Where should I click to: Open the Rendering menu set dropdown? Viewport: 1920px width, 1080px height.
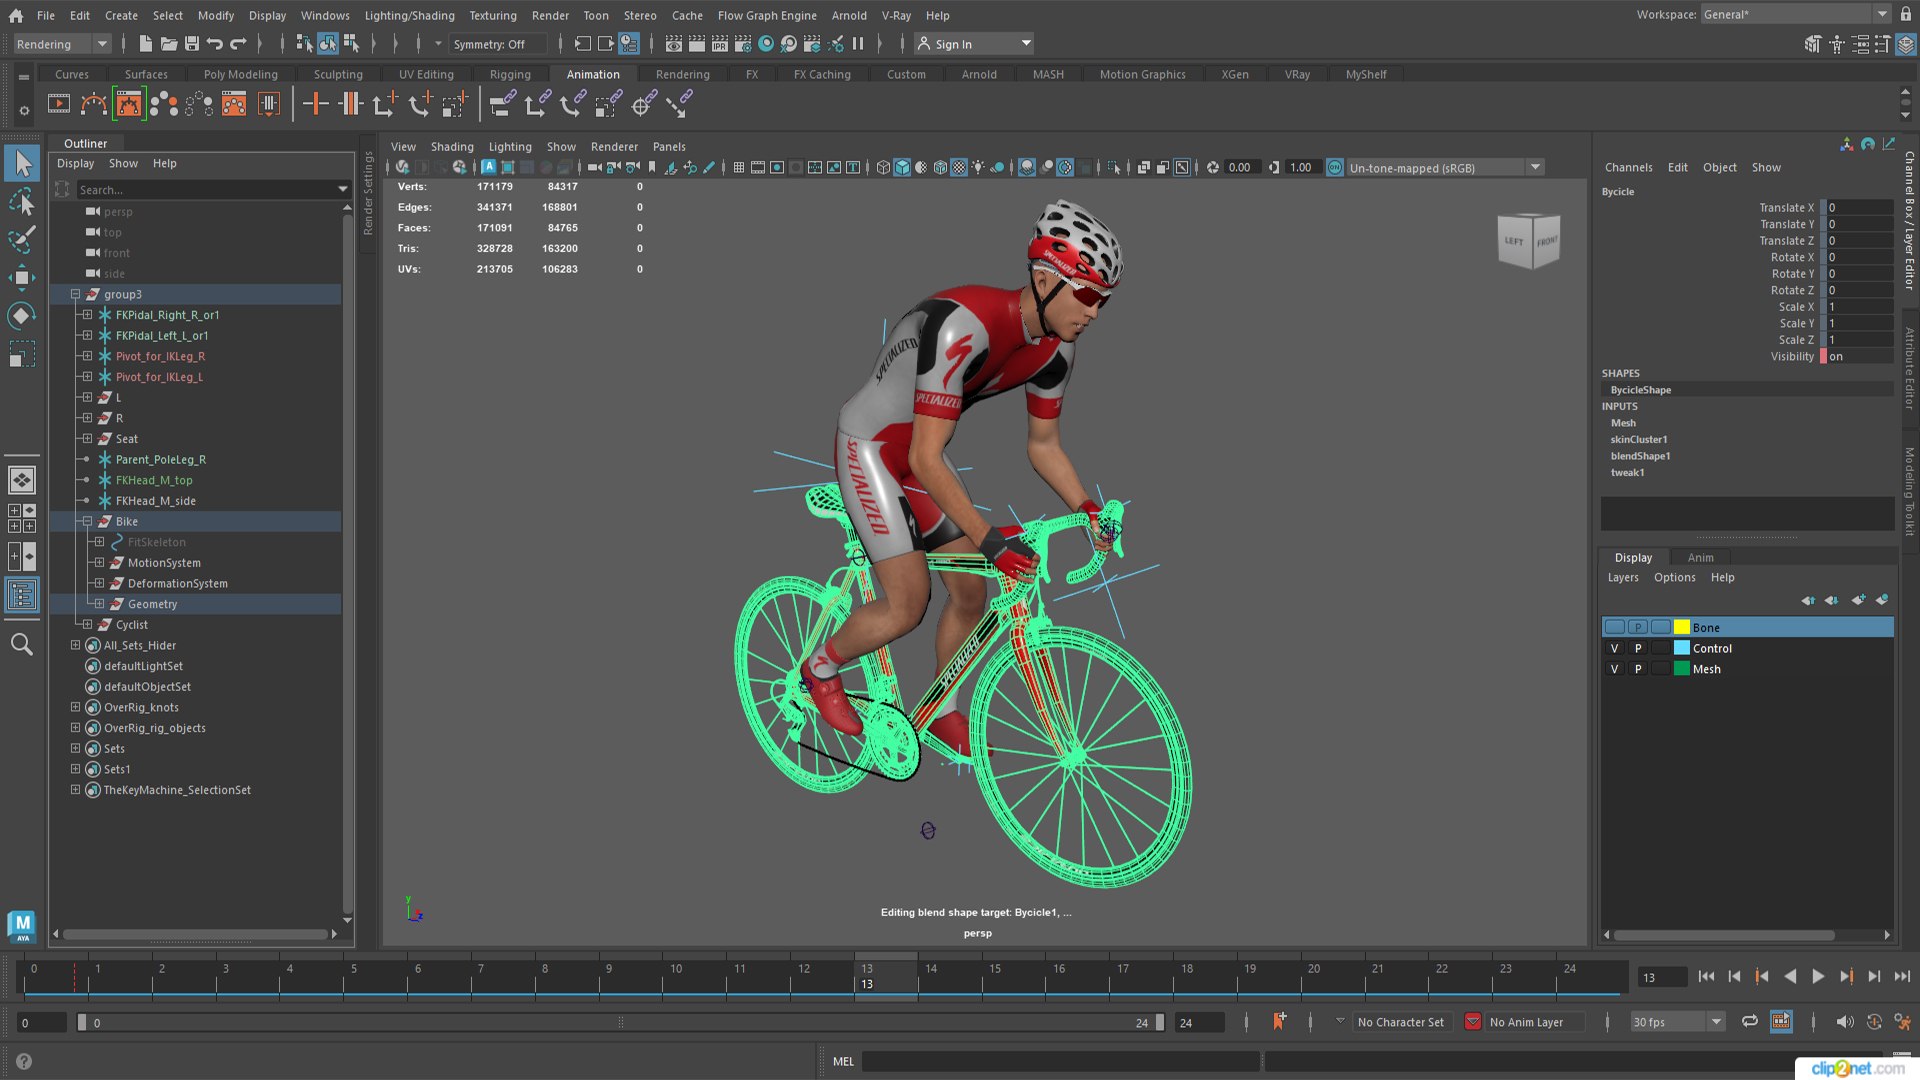[62, 44]
